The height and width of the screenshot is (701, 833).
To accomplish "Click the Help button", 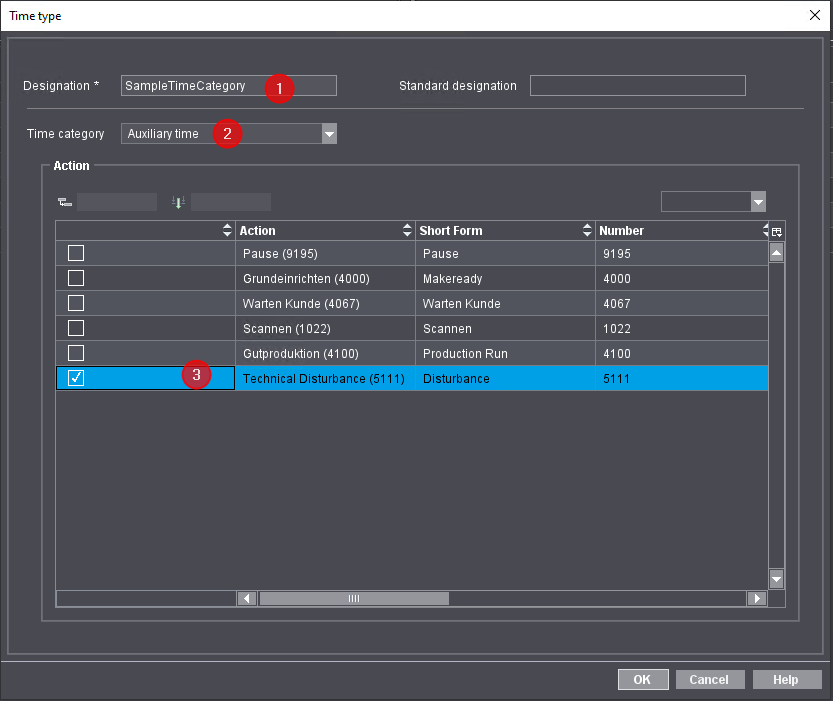I will click(787, 679).
